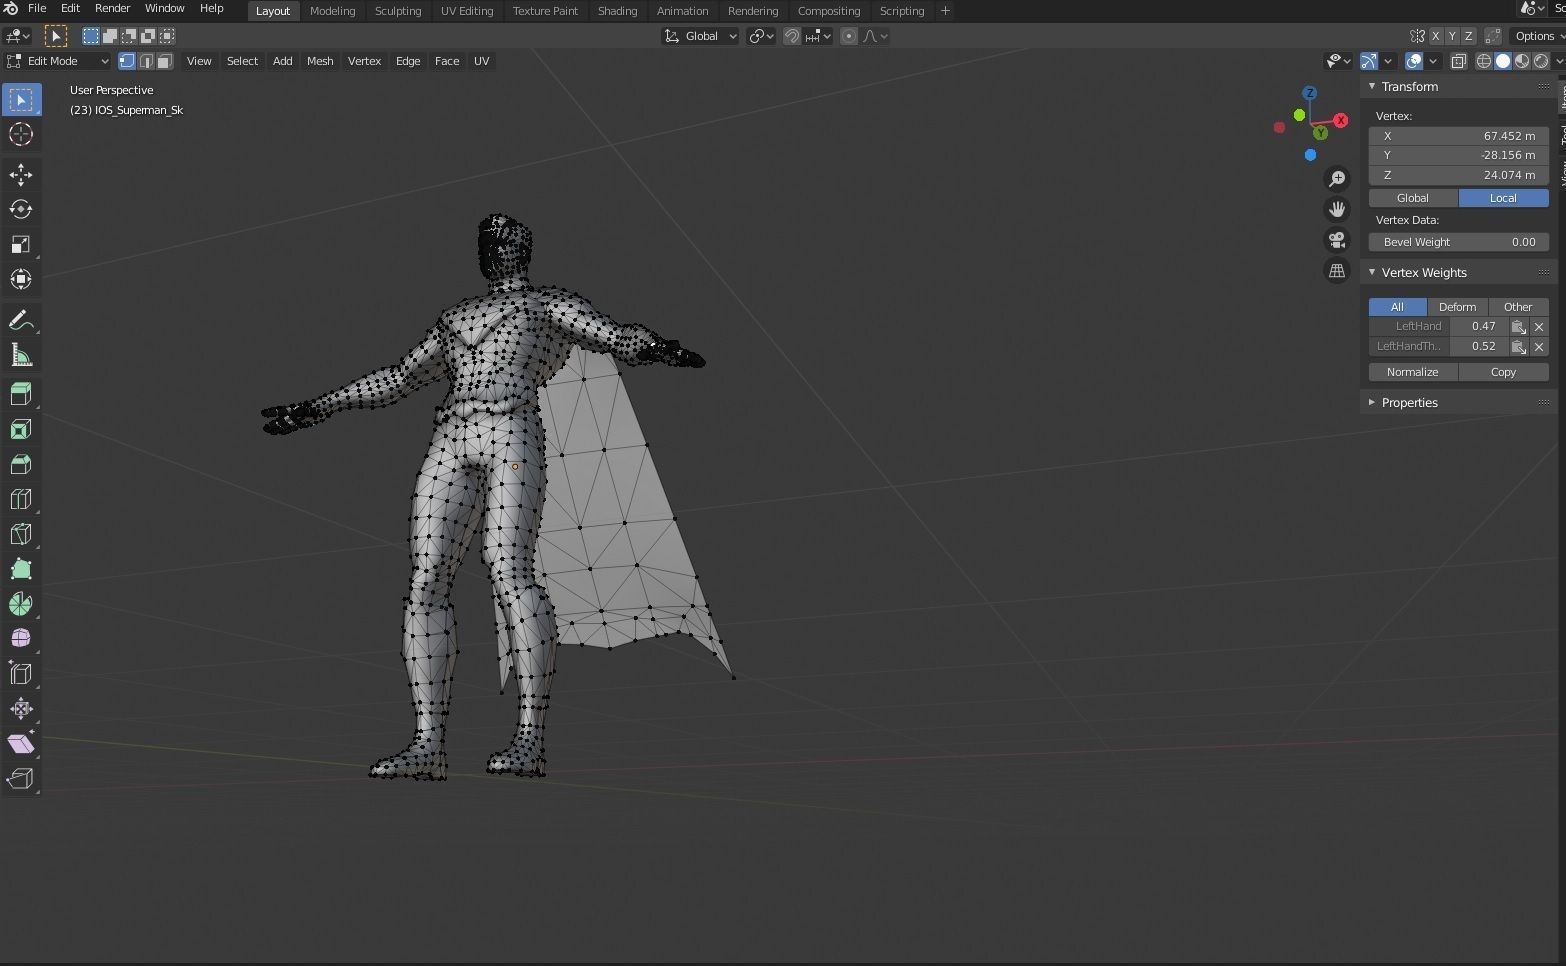The image size is (1566, 966).
Task: Activate the 3D Cursor tool
Action: click(x=21, y=134)
